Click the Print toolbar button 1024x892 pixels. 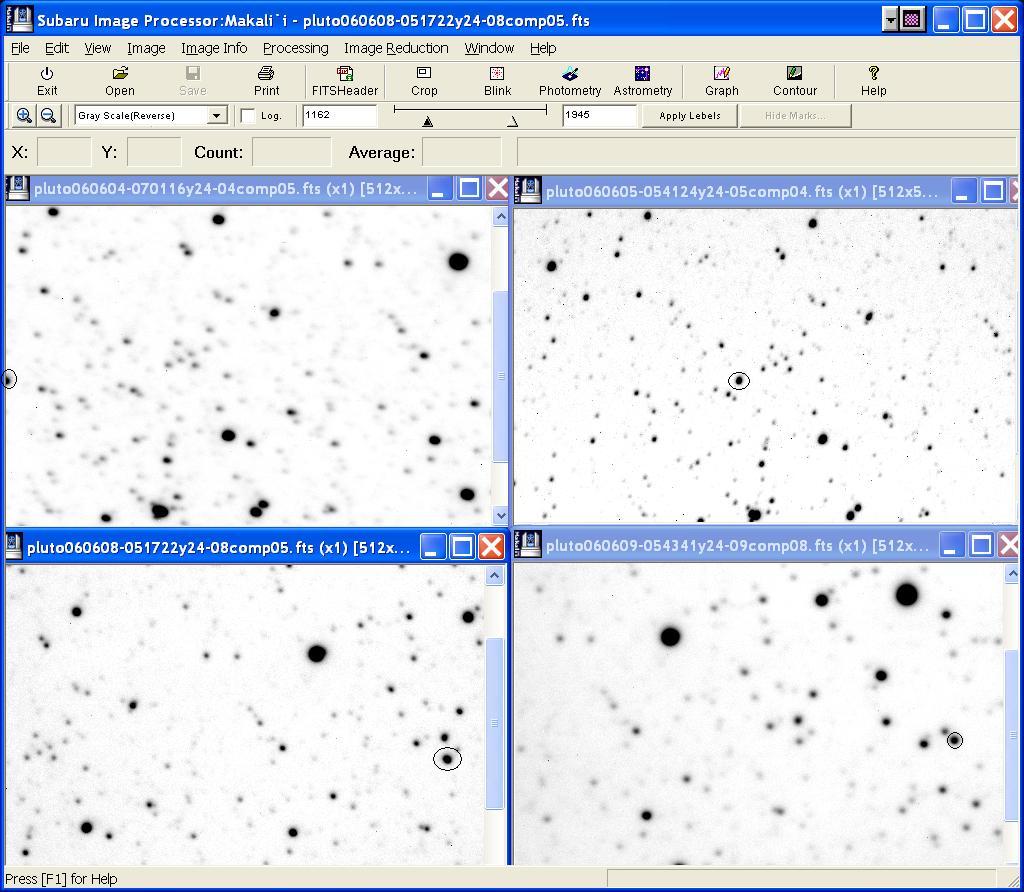(x=266, y=80)
